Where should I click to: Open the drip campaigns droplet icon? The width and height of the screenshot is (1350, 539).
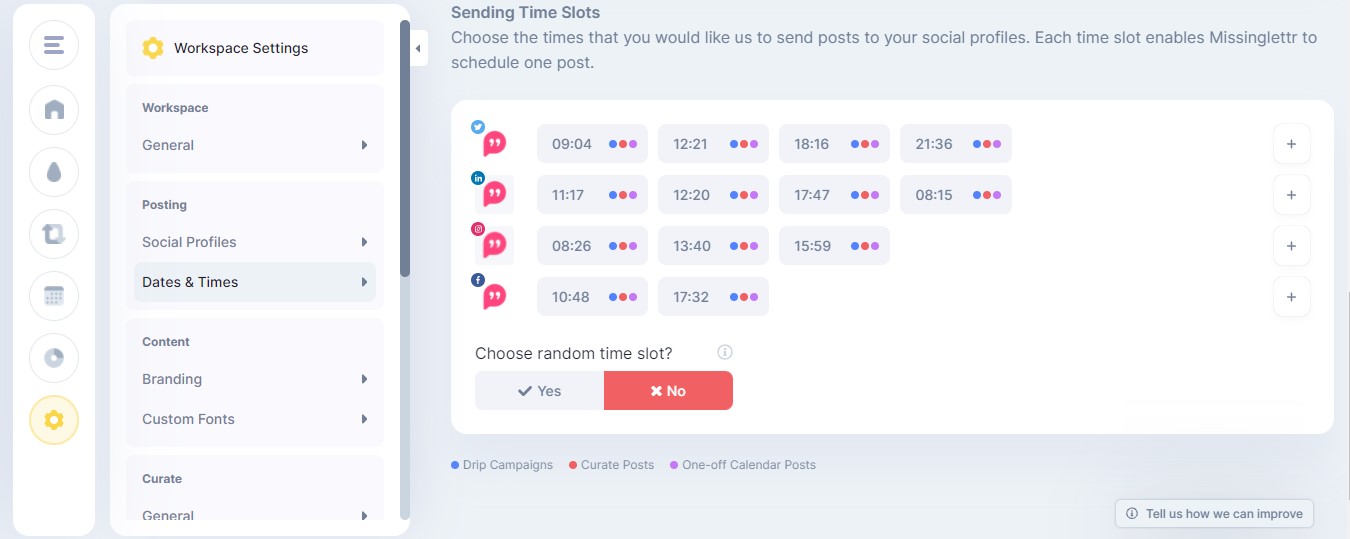54,172
